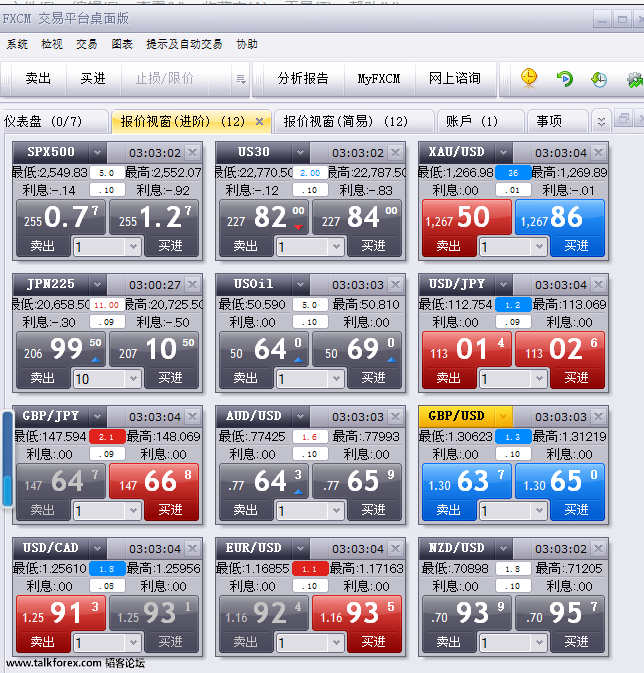Close the XAU/USD quote tile
644x673 pixels.
click(598, 152)
